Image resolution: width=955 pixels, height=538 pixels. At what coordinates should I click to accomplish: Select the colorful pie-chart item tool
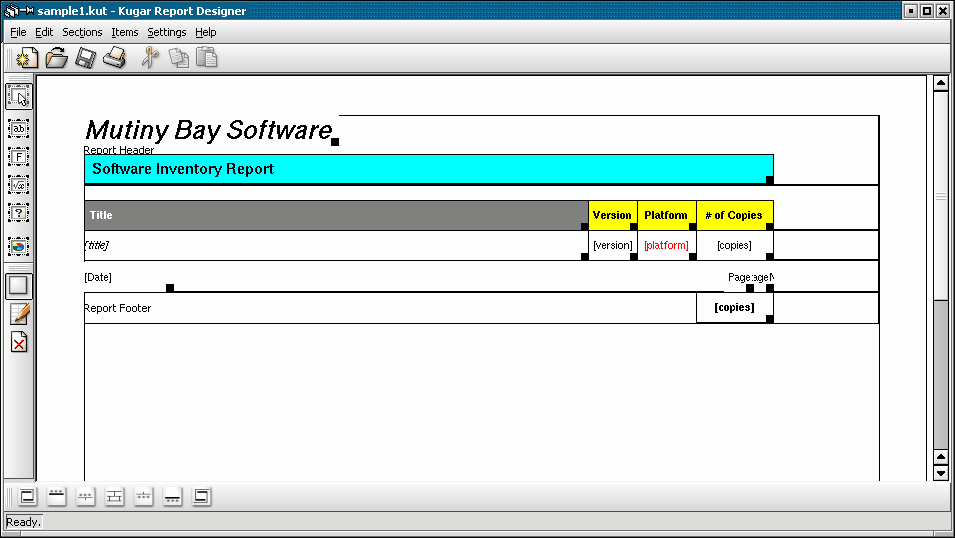(x=19, y=246)
